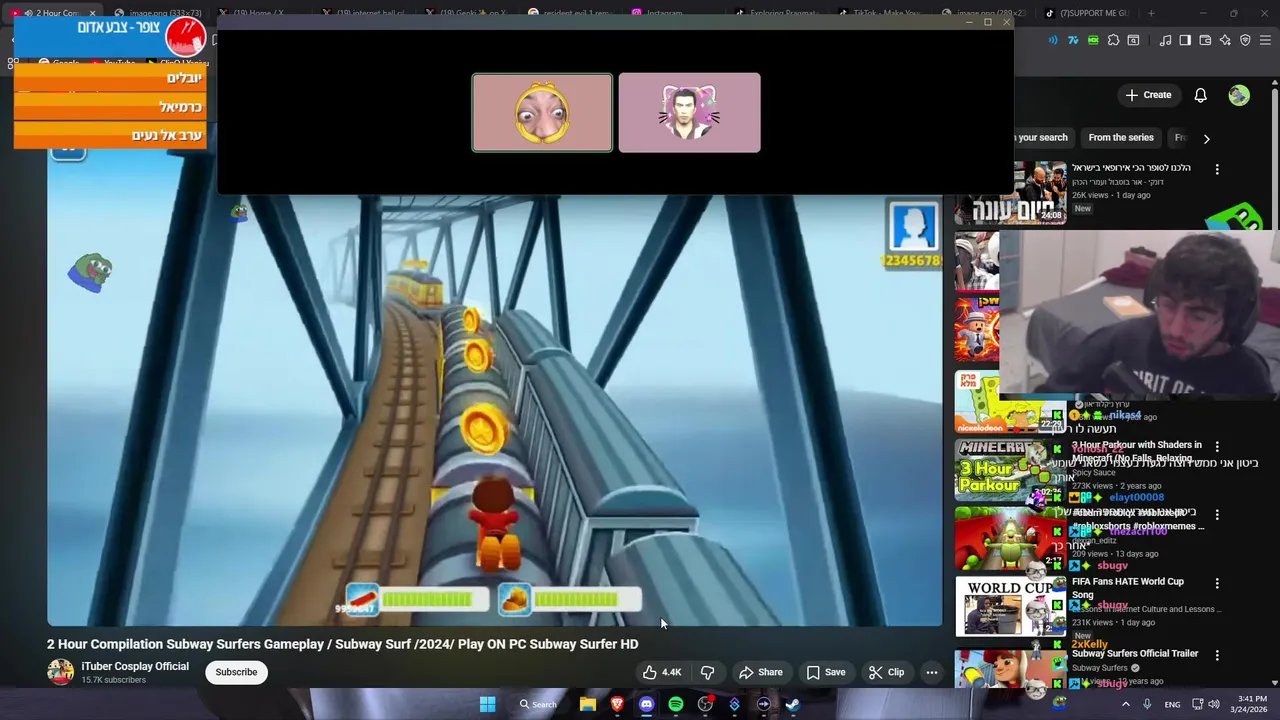Open File Explorer from taskbar
1280x720 pixels.
coord(588,704)
